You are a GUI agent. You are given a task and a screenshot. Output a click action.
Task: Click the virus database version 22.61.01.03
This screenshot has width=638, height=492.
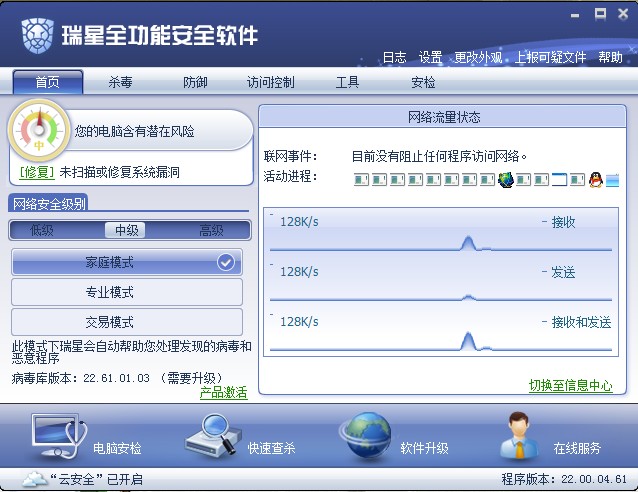(x=116, y=378)
